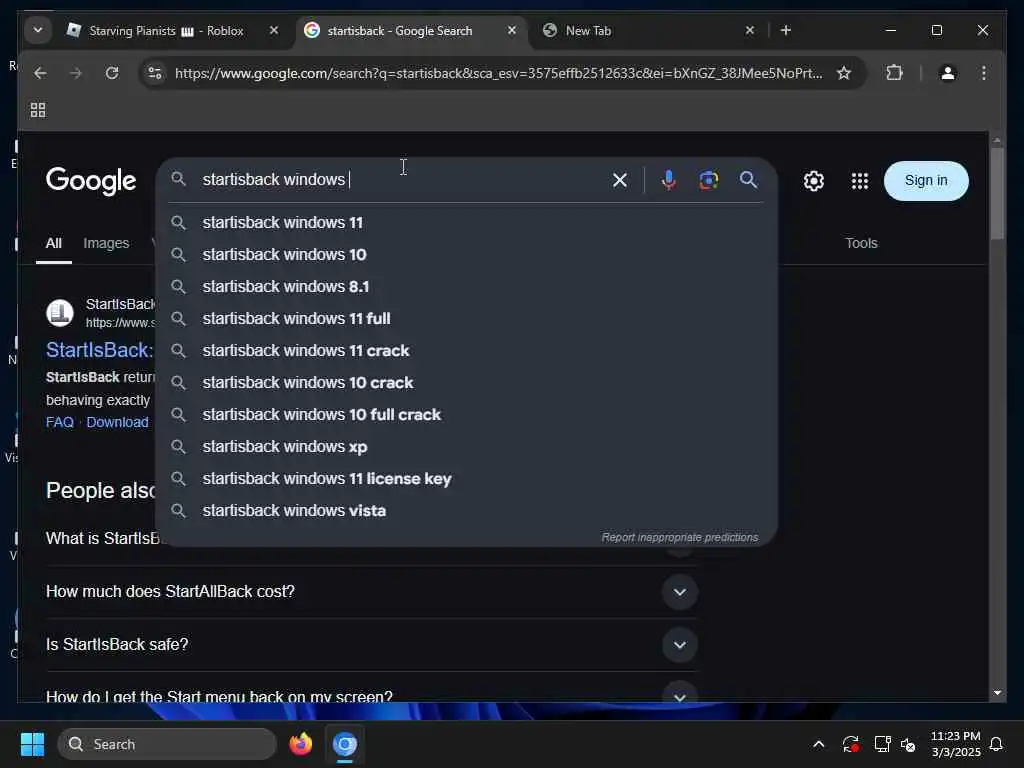Screen dimensions: 1024x768
Task: Go back to previous page
Action: pyautogui.click(x=40, y=72)
